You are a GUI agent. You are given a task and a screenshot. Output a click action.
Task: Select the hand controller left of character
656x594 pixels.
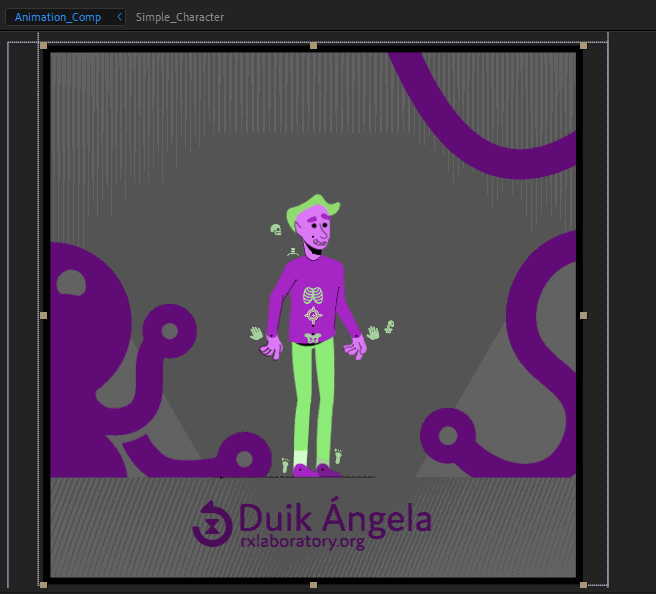[x=256, y=333]
